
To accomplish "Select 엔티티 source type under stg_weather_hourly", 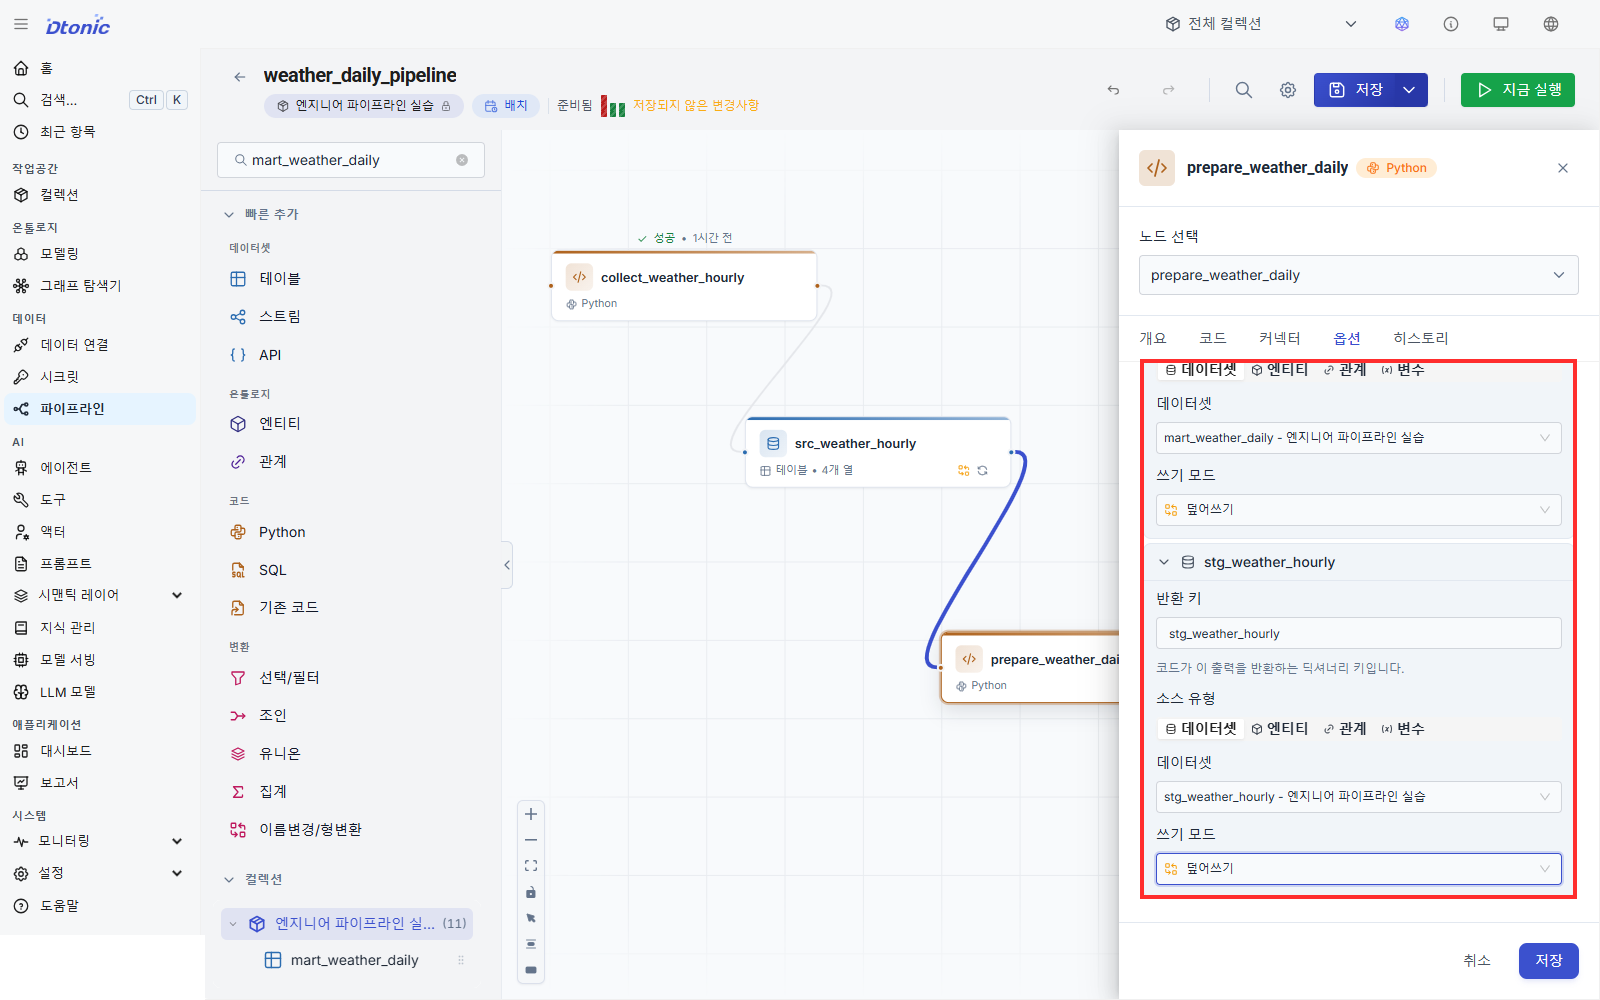I will click(1280, 729).
